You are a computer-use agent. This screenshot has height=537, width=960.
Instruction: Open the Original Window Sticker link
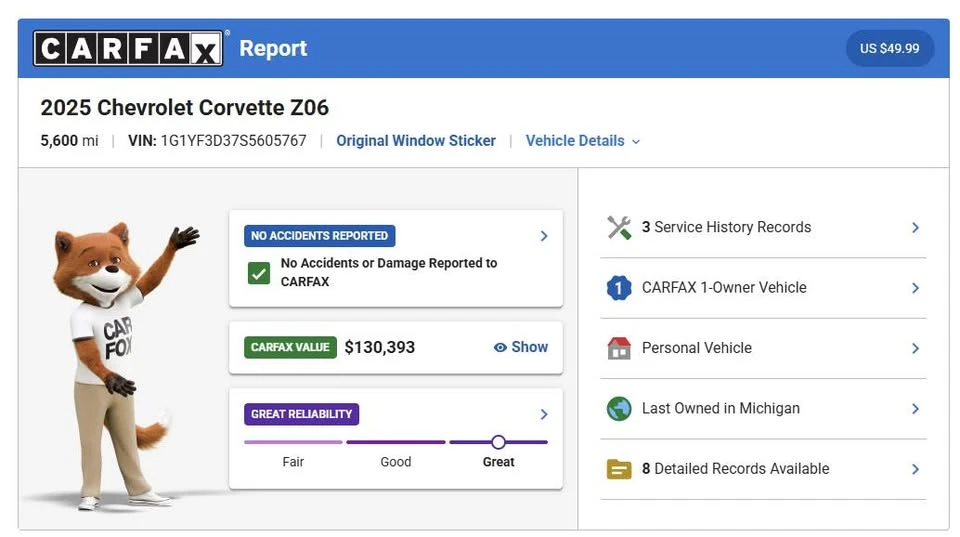[x=416, y=141]
